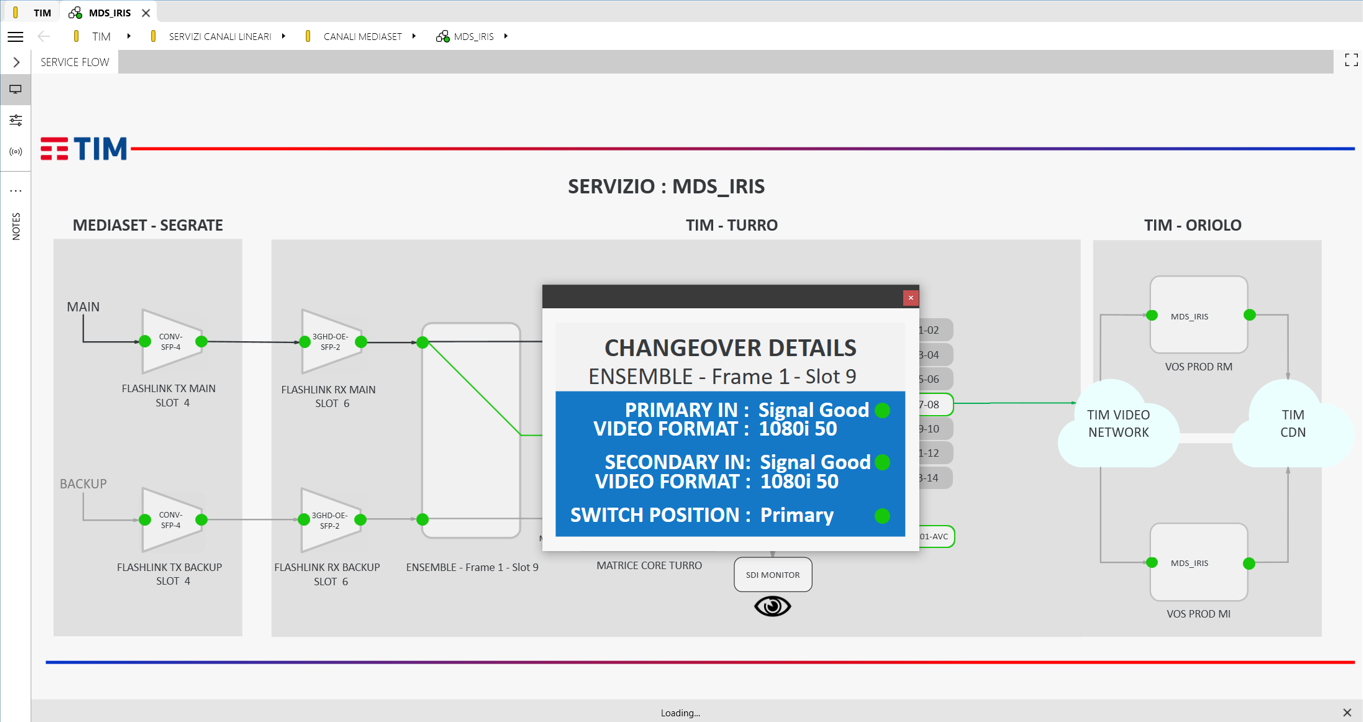This screenshot has height=722, width=1363.
Task: Select FLASHLINK RX MAIN 3GHD-OE-SFP-2 block
Action: pyautogui.click(x=332, y=342)
